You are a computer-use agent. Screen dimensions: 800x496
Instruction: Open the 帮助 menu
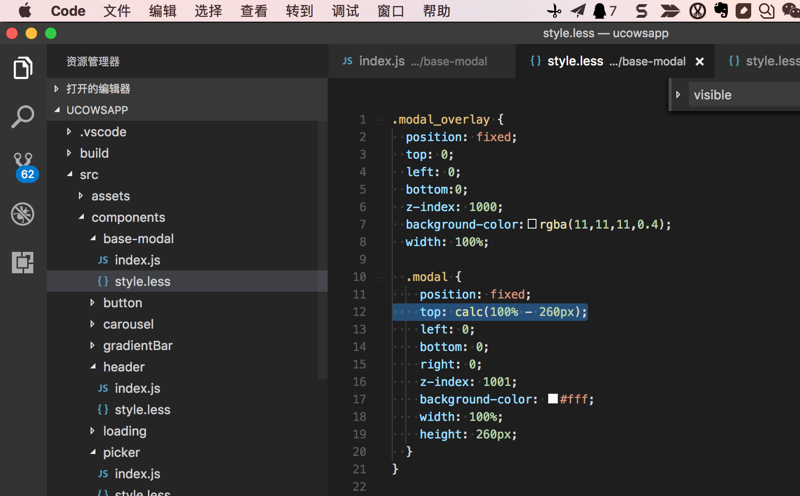437,11
